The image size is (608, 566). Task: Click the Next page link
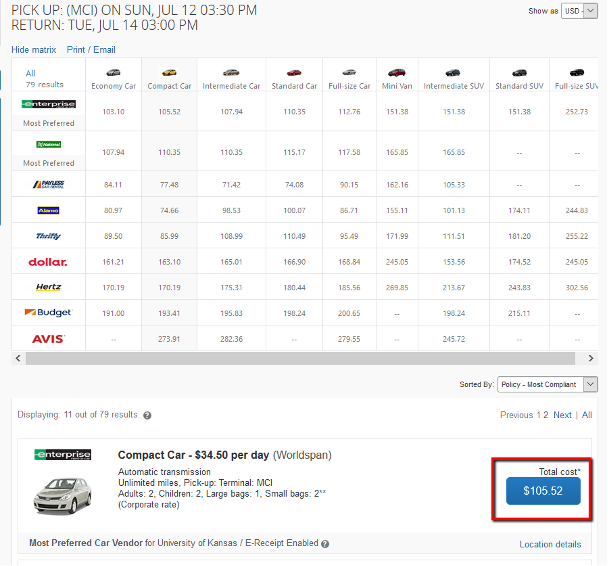(x=562, y=415)
